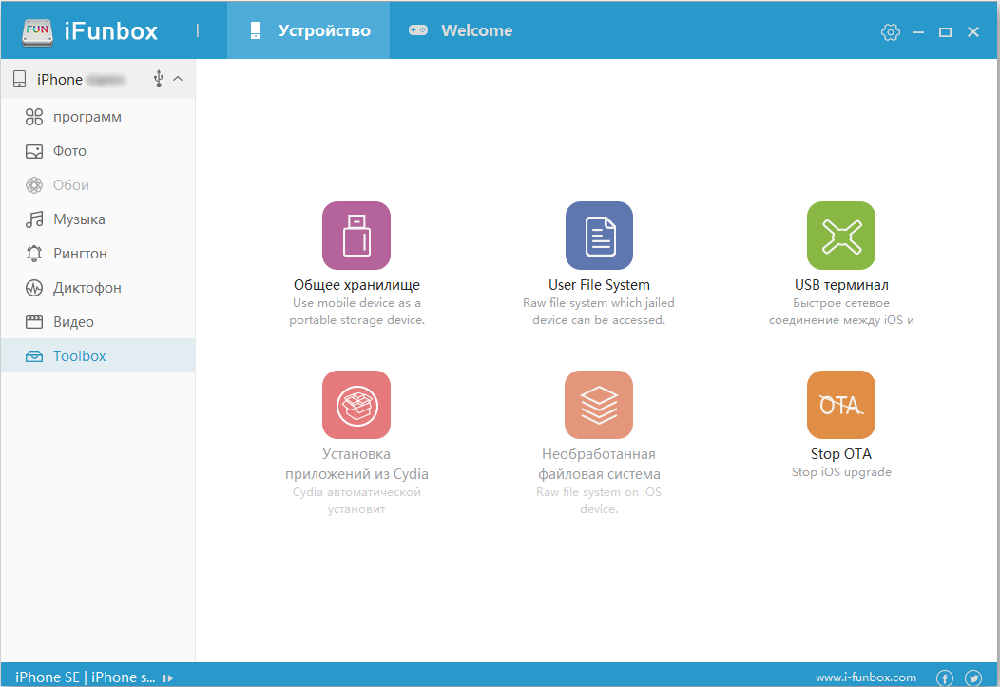Screen dimensions: 1000x687
Task: Visit the www.i-funbox.com link
Action: [x=865, y=677]
